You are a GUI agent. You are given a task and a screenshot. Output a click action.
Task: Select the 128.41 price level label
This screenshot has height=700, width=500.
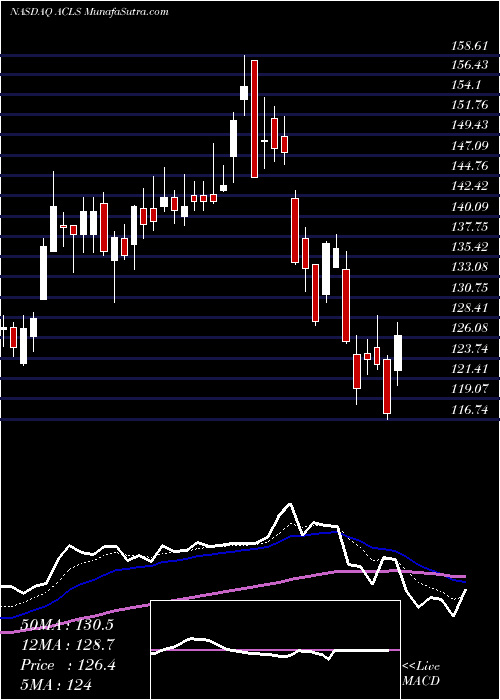click(471, 308)
